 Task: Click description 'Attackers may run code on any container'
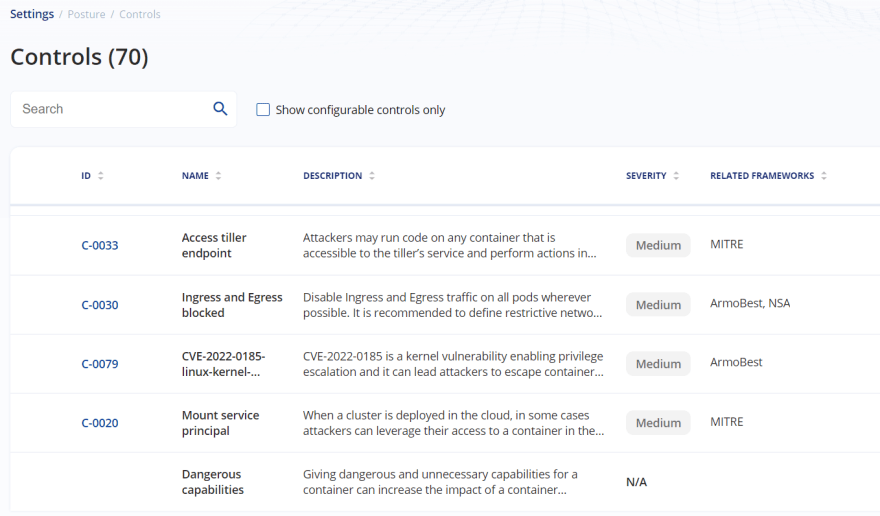pyautogui.click(x=450, y=245)
